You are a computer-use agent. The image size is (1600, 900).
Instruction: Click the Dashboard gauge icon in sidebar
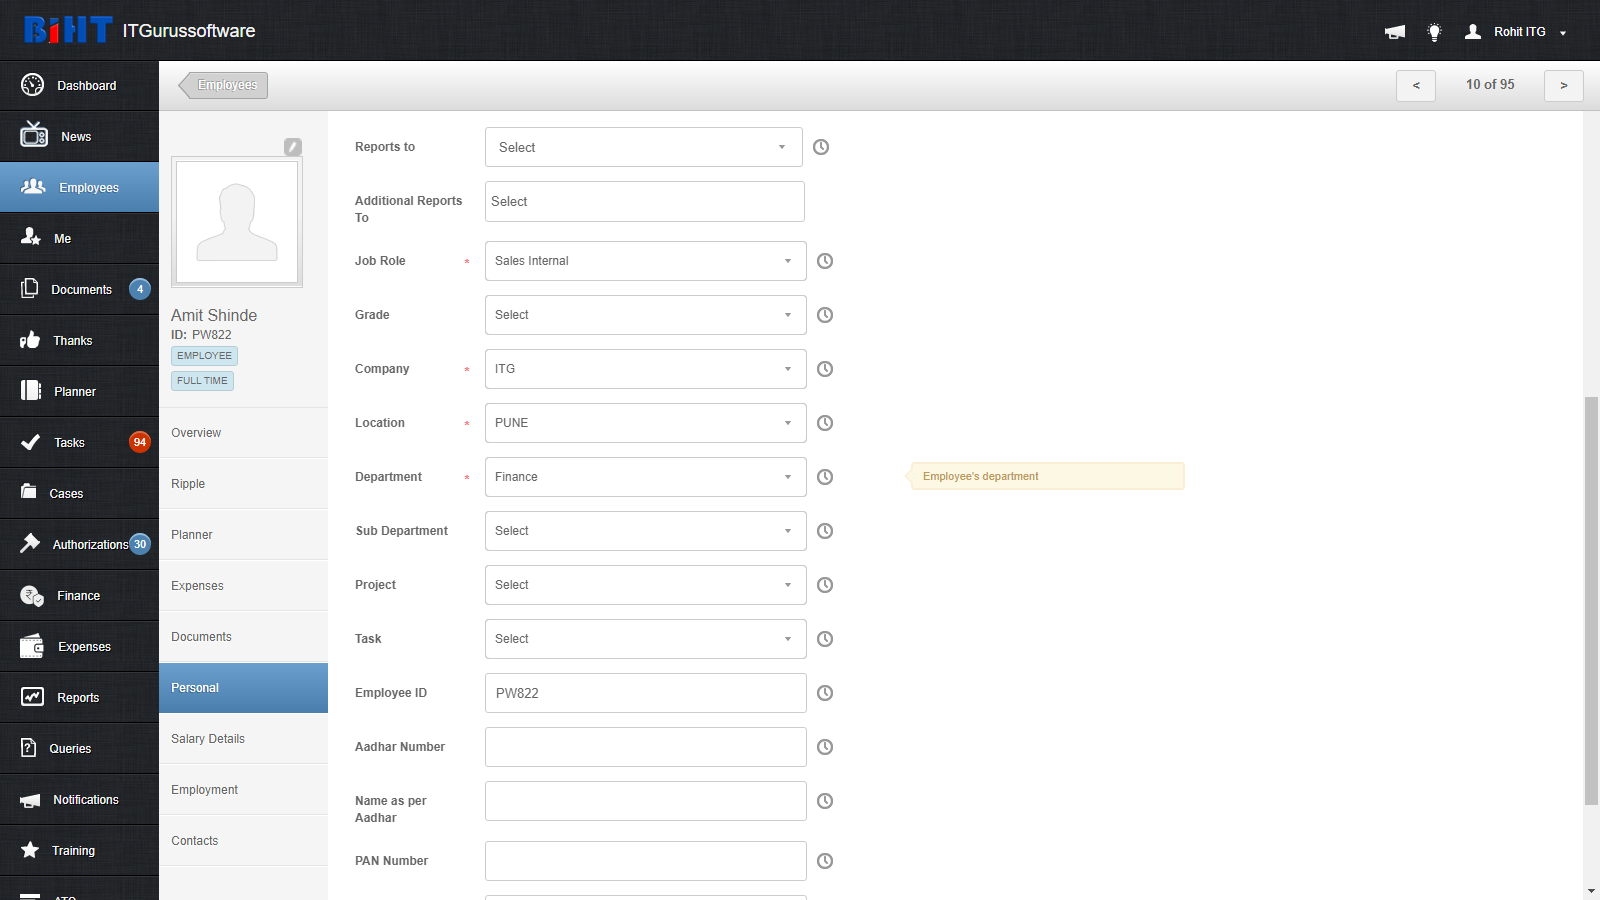click(32, 85)
